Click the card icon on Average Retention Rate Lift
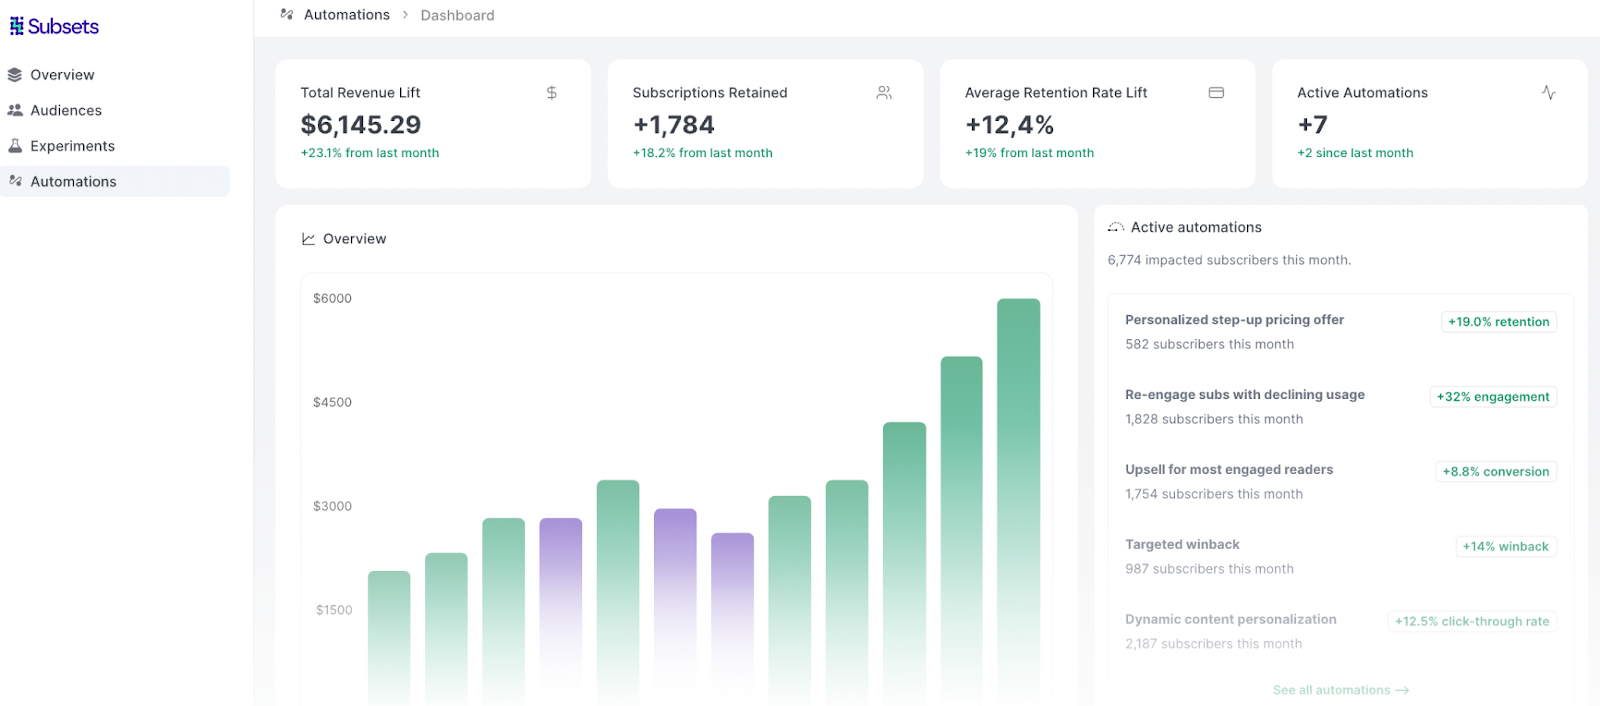 click(1216, 92)
